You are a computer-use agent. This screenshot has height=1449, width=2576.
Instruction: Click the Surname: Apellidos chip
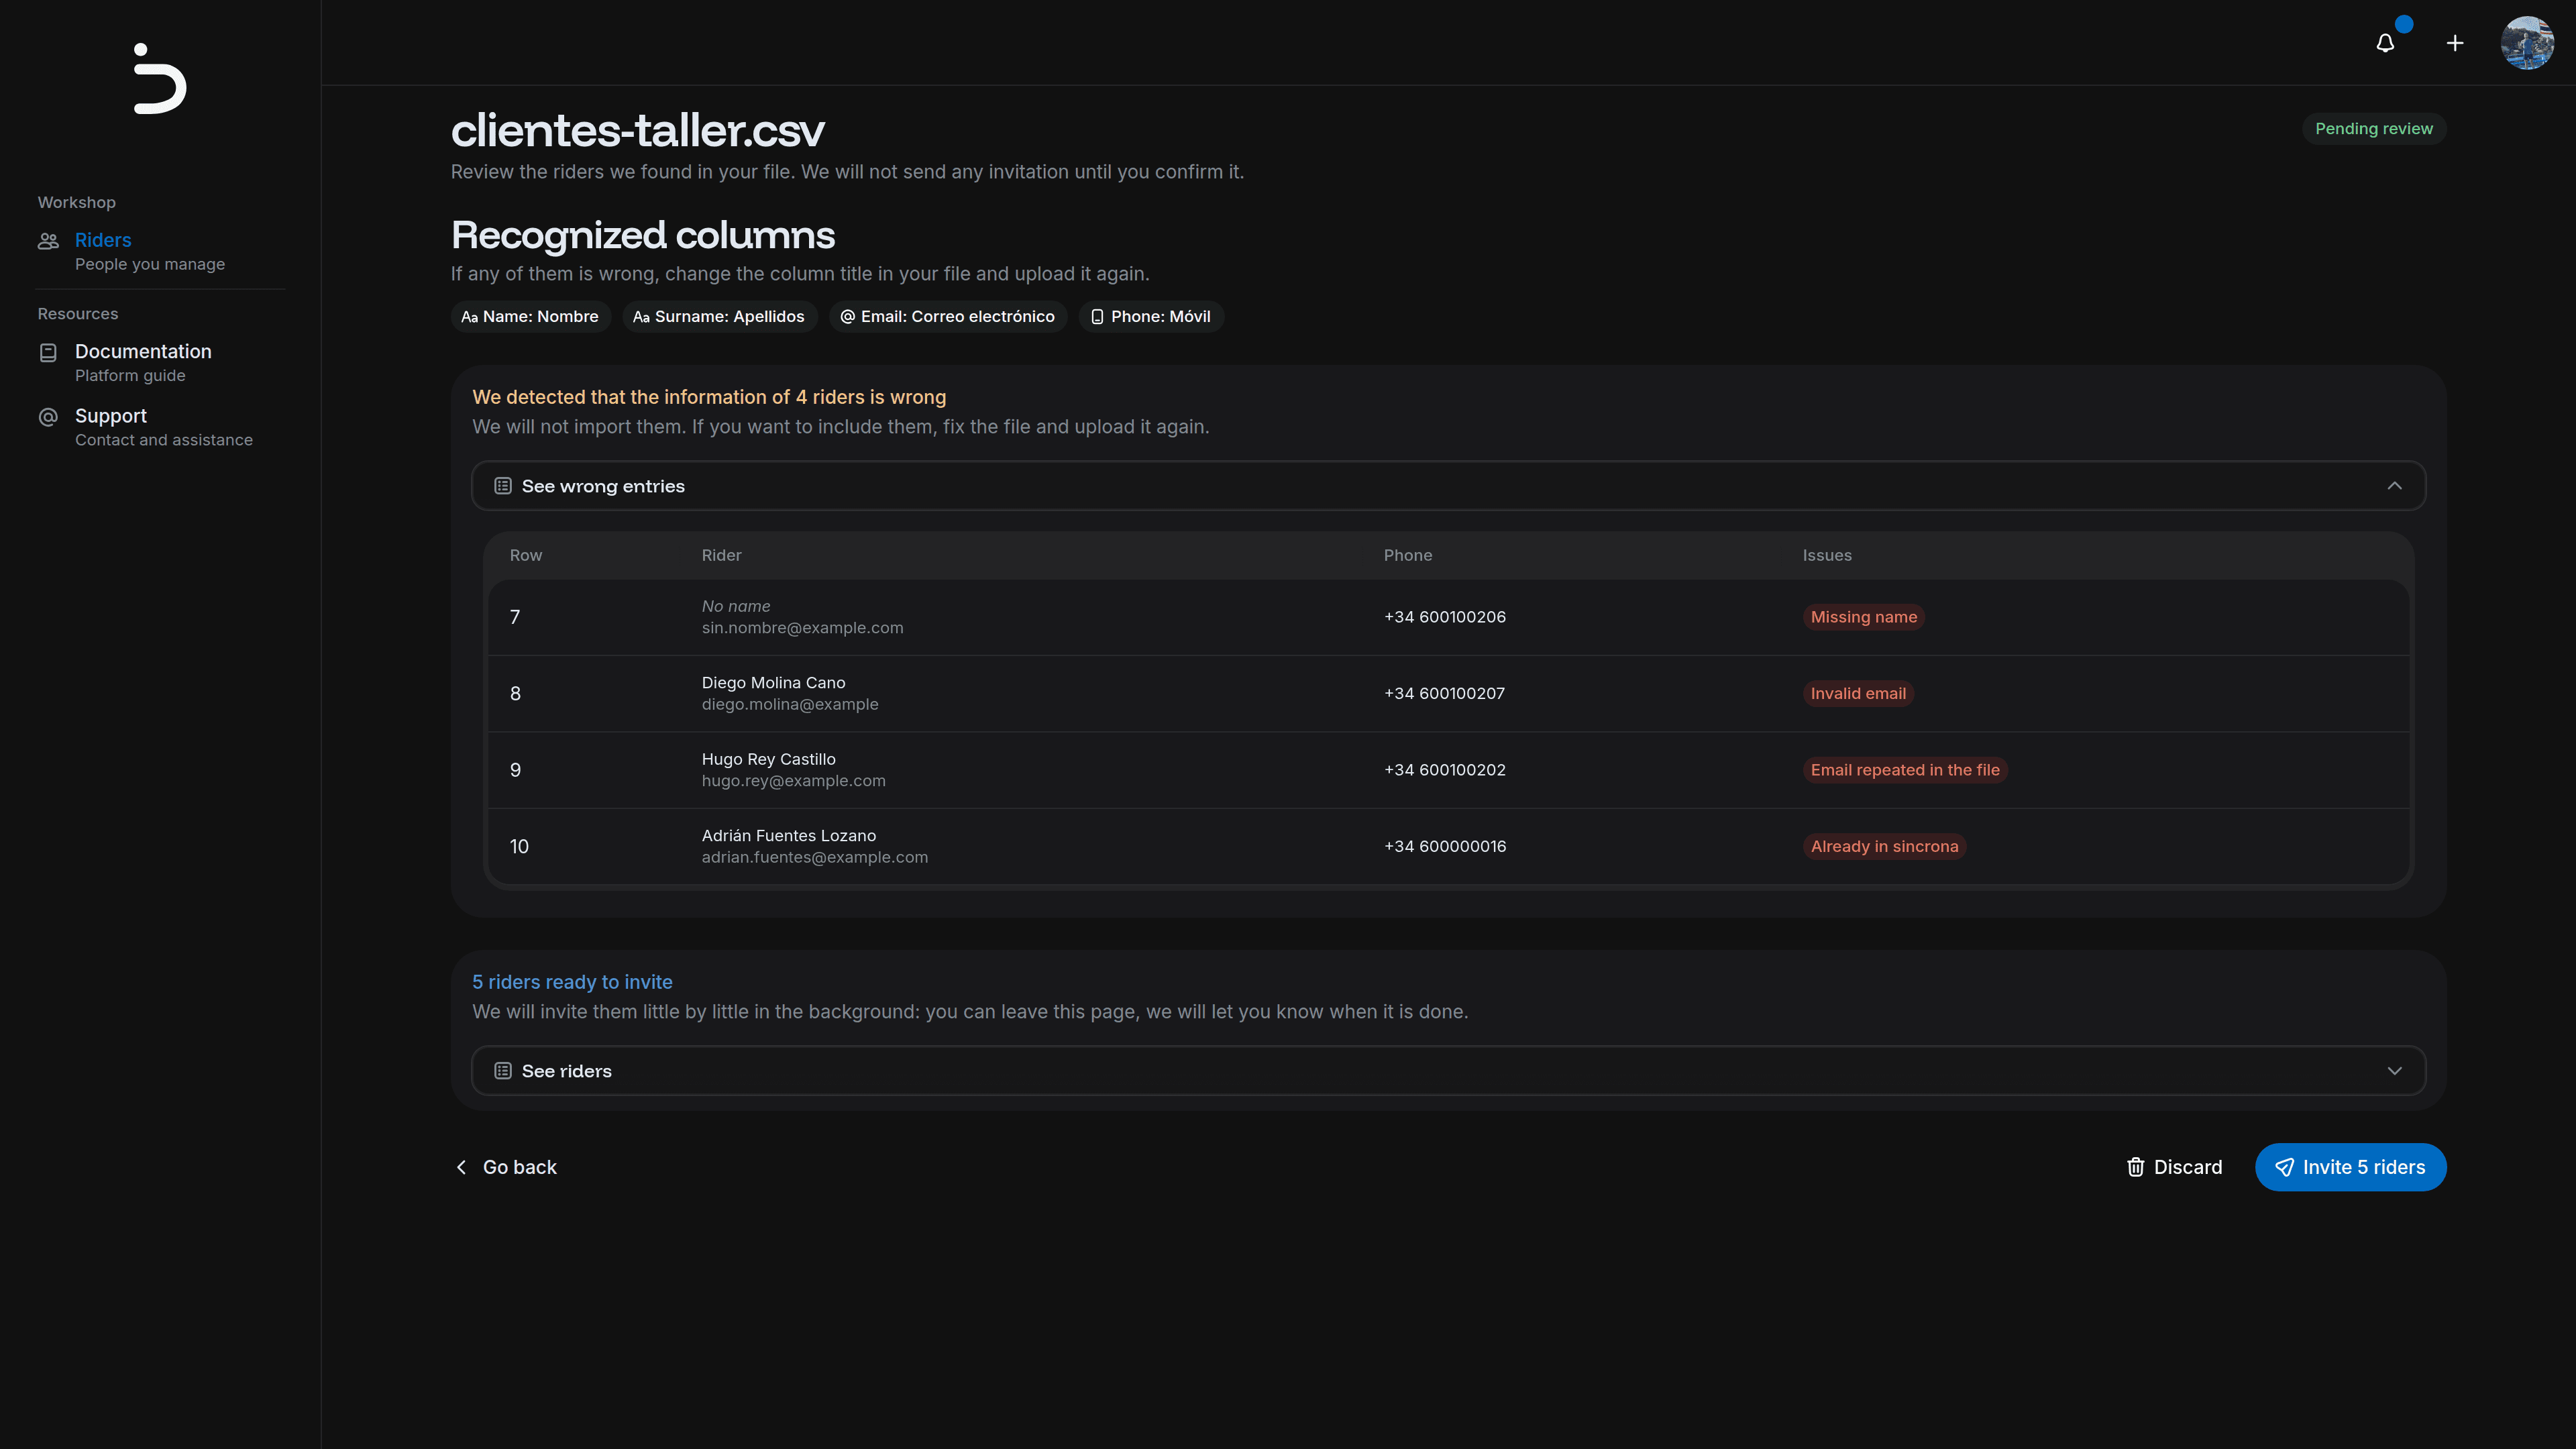(x=719, y=317)
